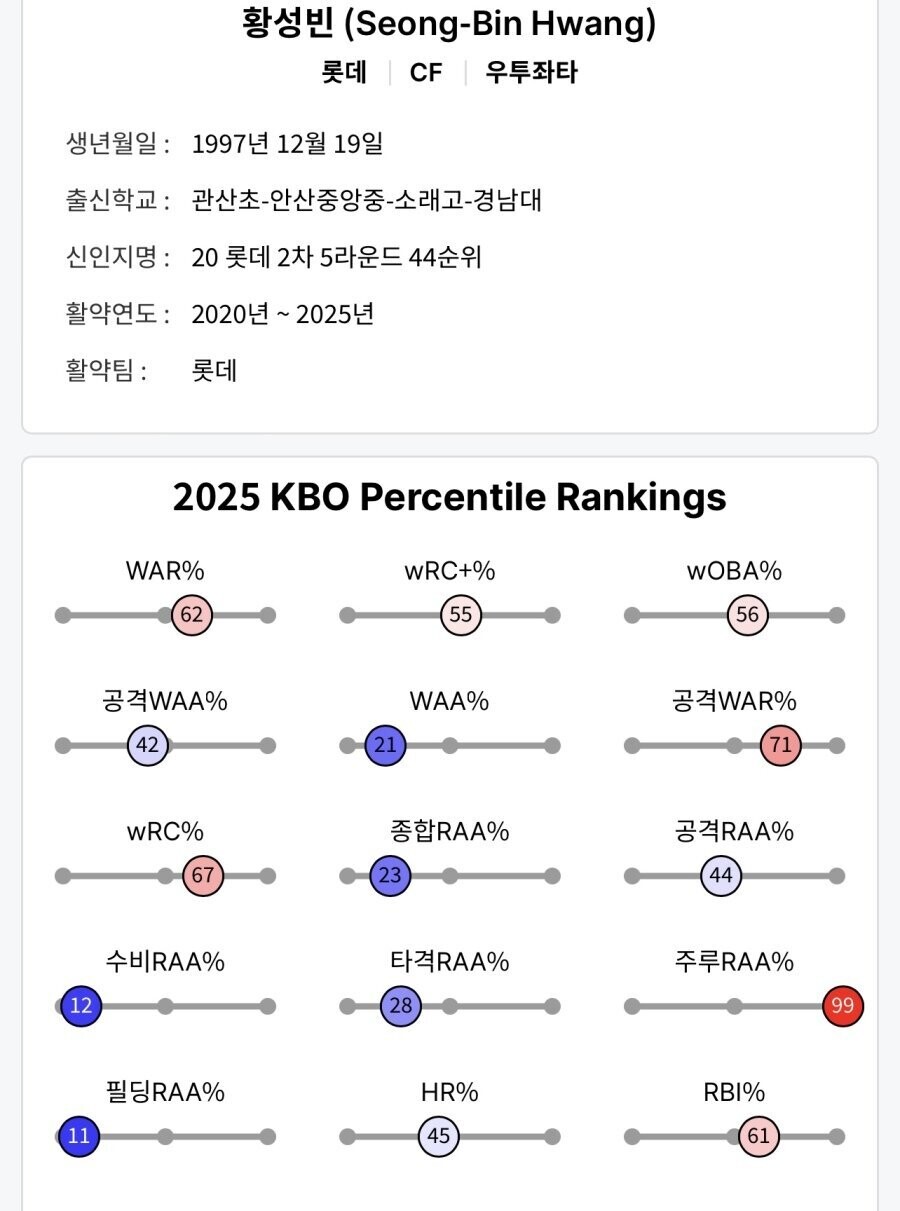Click the WAR% percentile marker showing 62
The height and width of the screenshot is (1211, 900).
[192, 615]
